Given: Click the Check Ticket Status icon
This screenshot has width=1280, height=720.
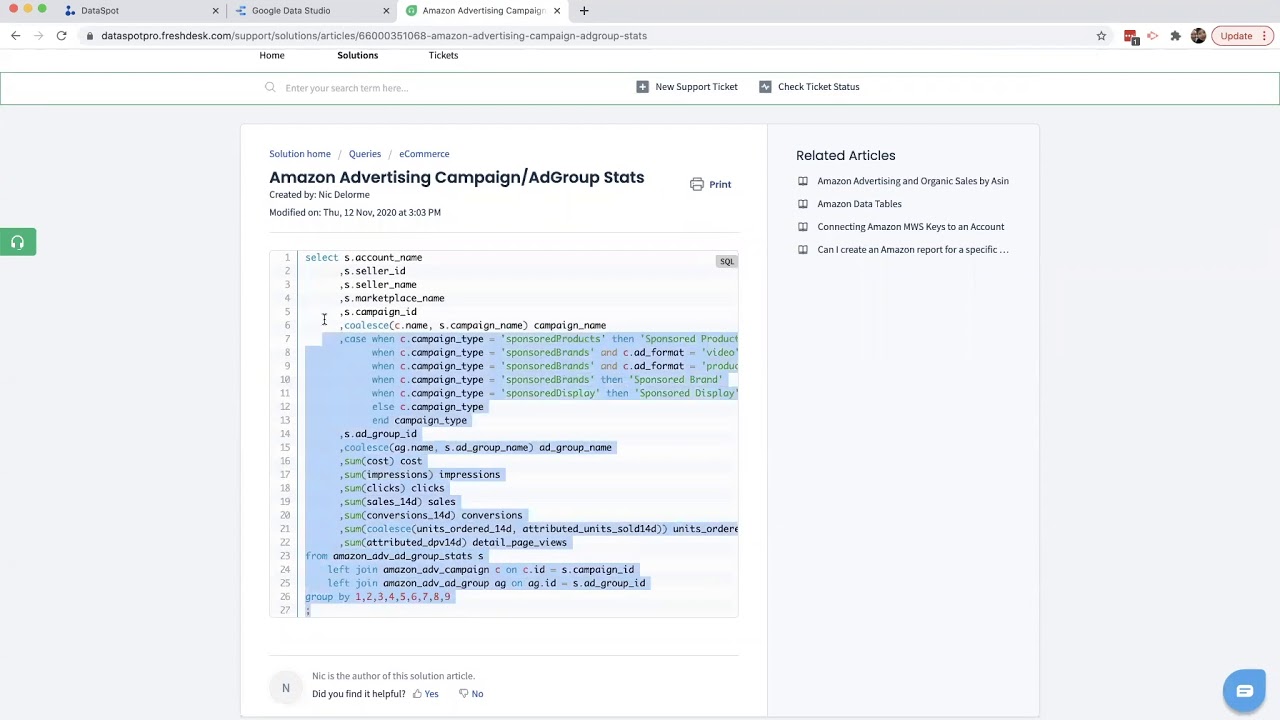Looking at the screenshot, I should coord(765,87).
